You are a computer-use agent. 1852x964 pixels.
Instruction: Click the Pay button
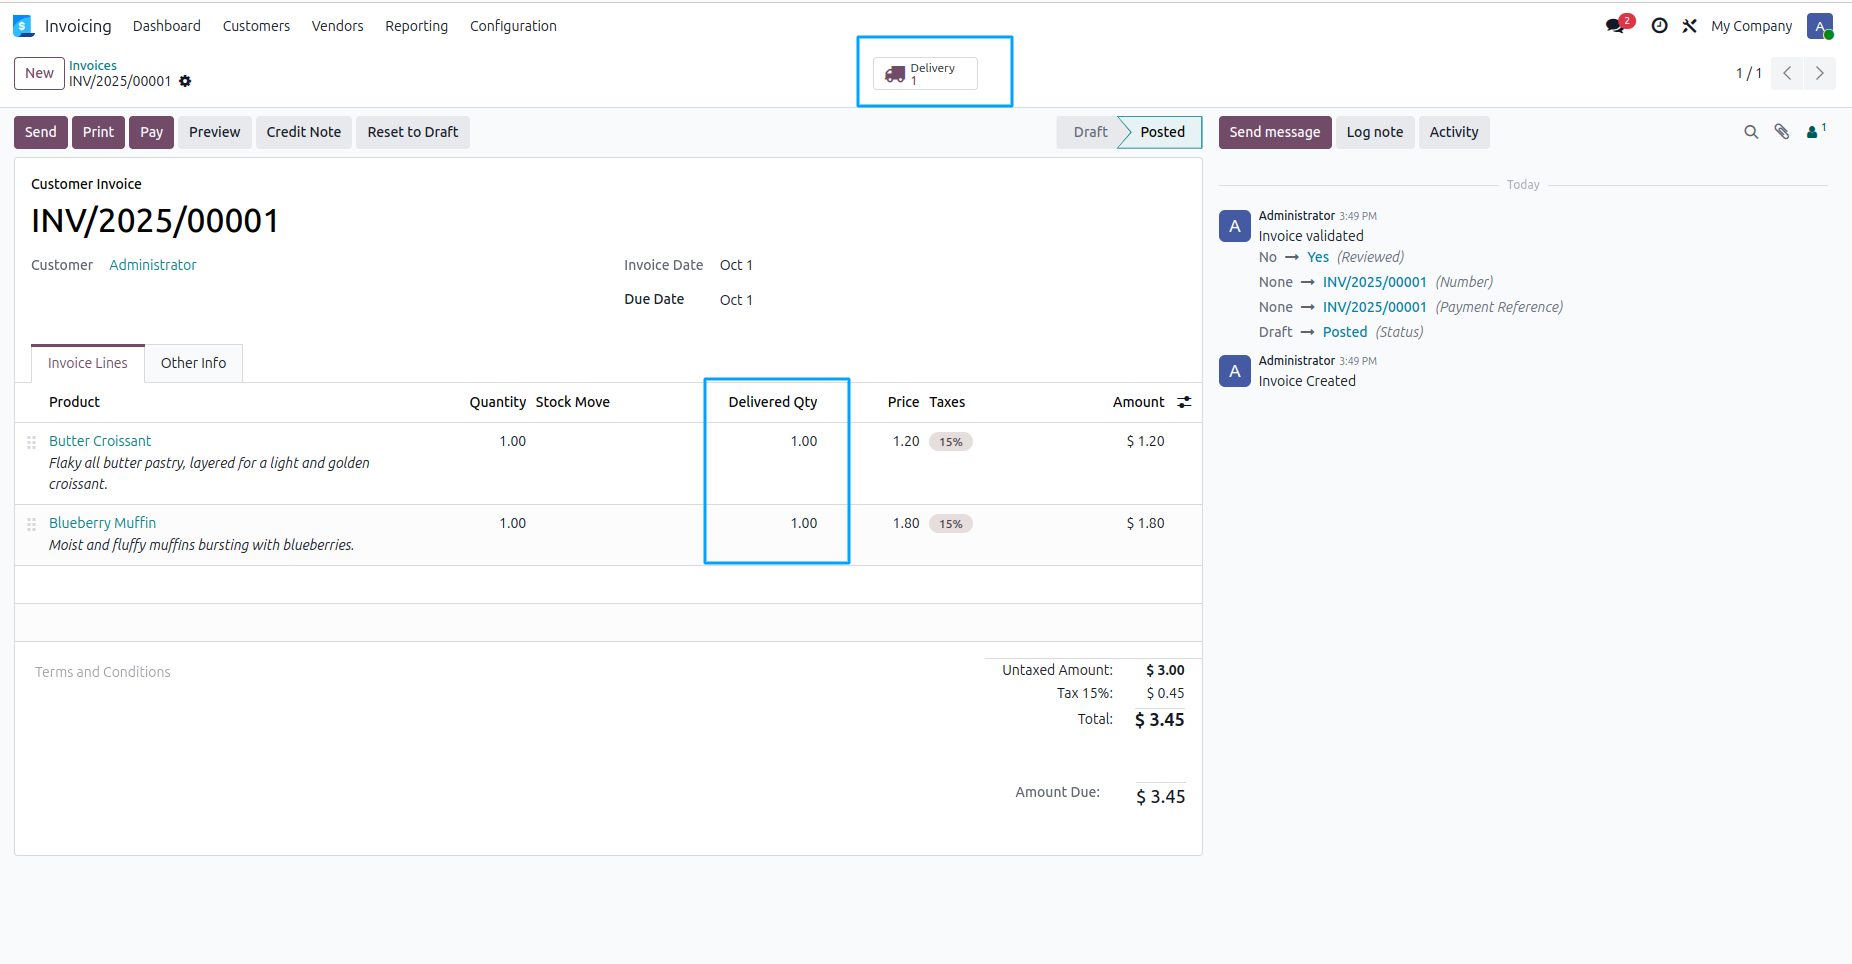[152, 132]
